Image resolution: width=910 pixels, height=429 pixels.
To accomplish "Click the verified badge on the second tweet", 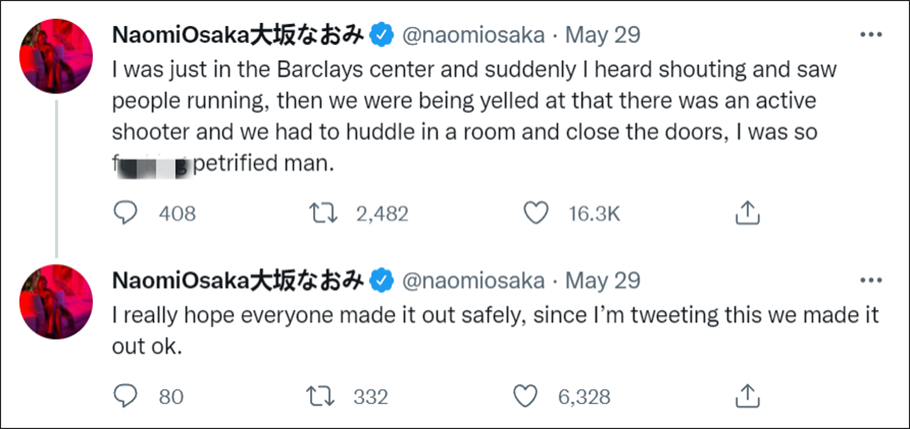I will [380, 279].
